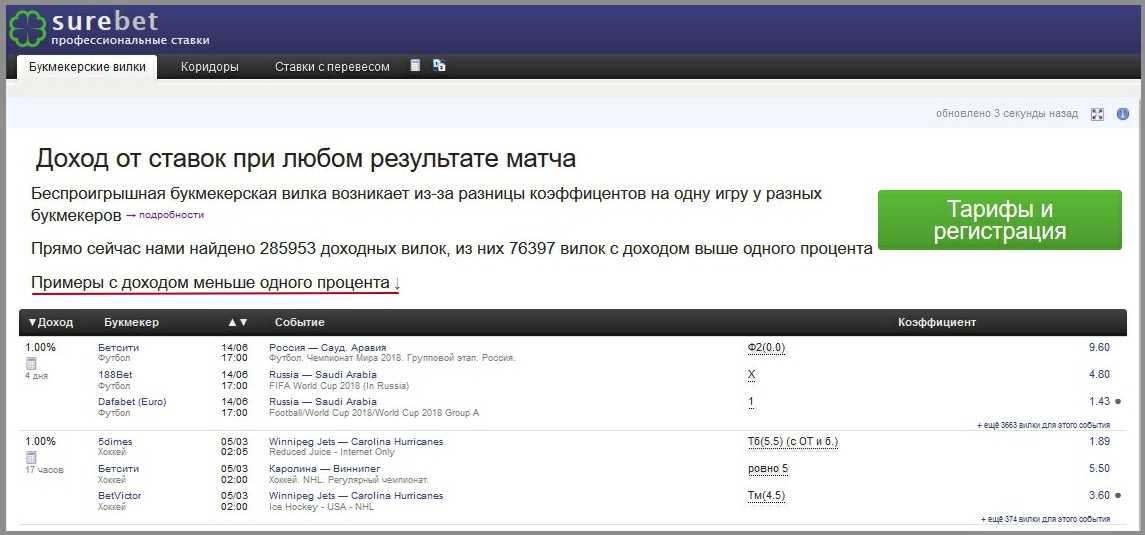Open calculator icon for Winnipeg–Carolina surebet
The image size is (1145, 535).
[31, 458]
